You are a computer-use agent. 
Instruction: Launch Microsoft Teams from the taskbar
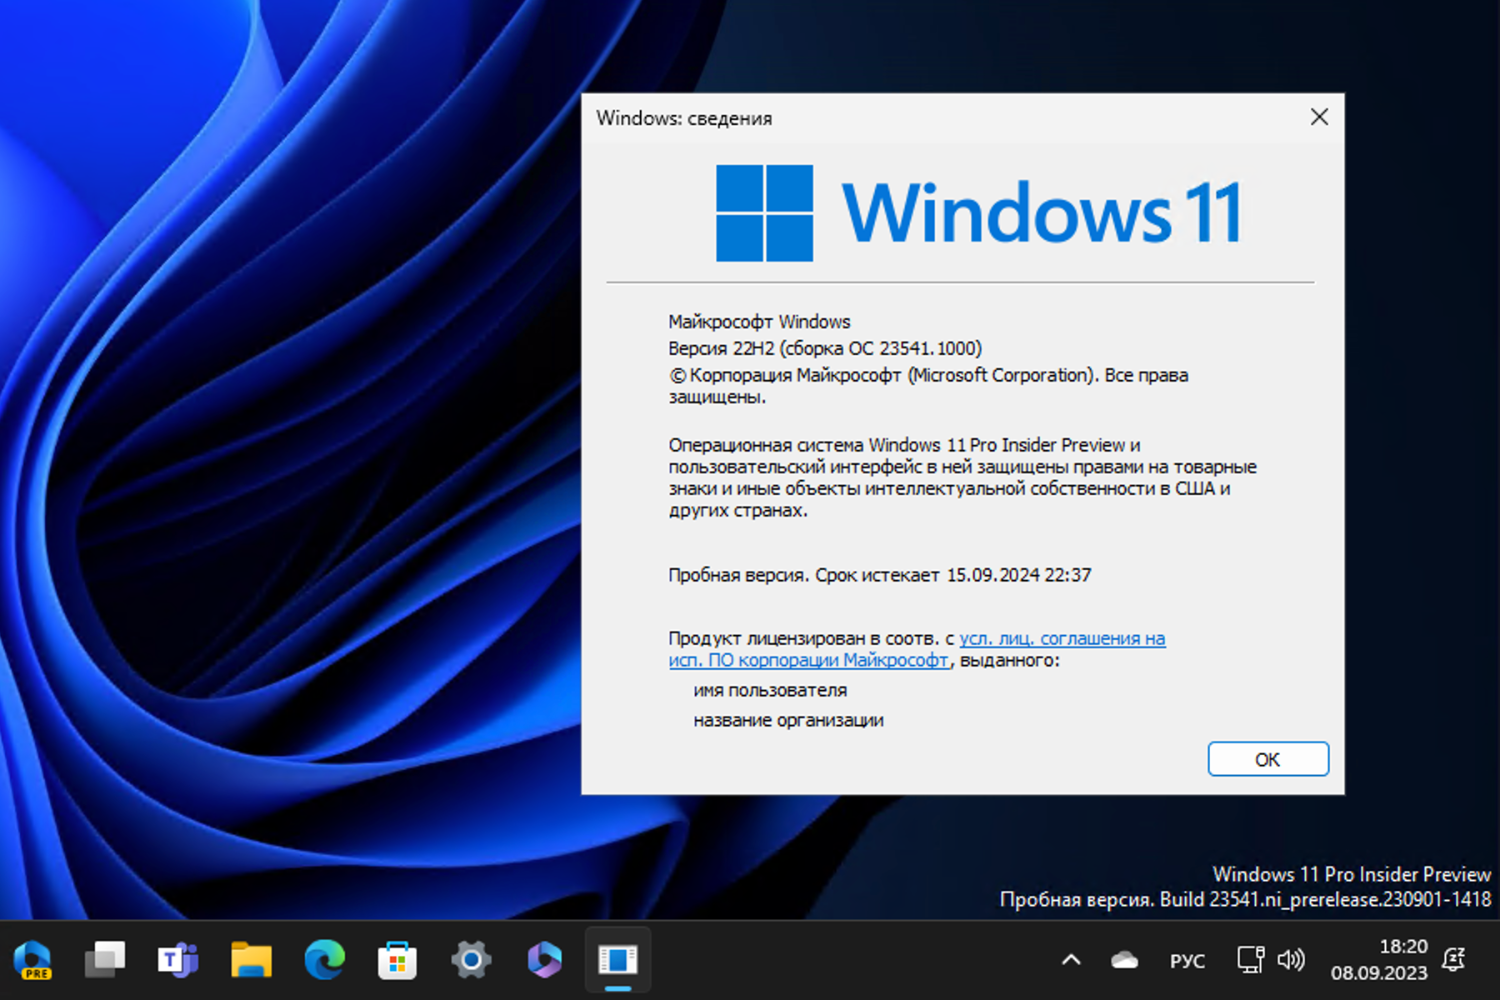[x=177, y=960]
